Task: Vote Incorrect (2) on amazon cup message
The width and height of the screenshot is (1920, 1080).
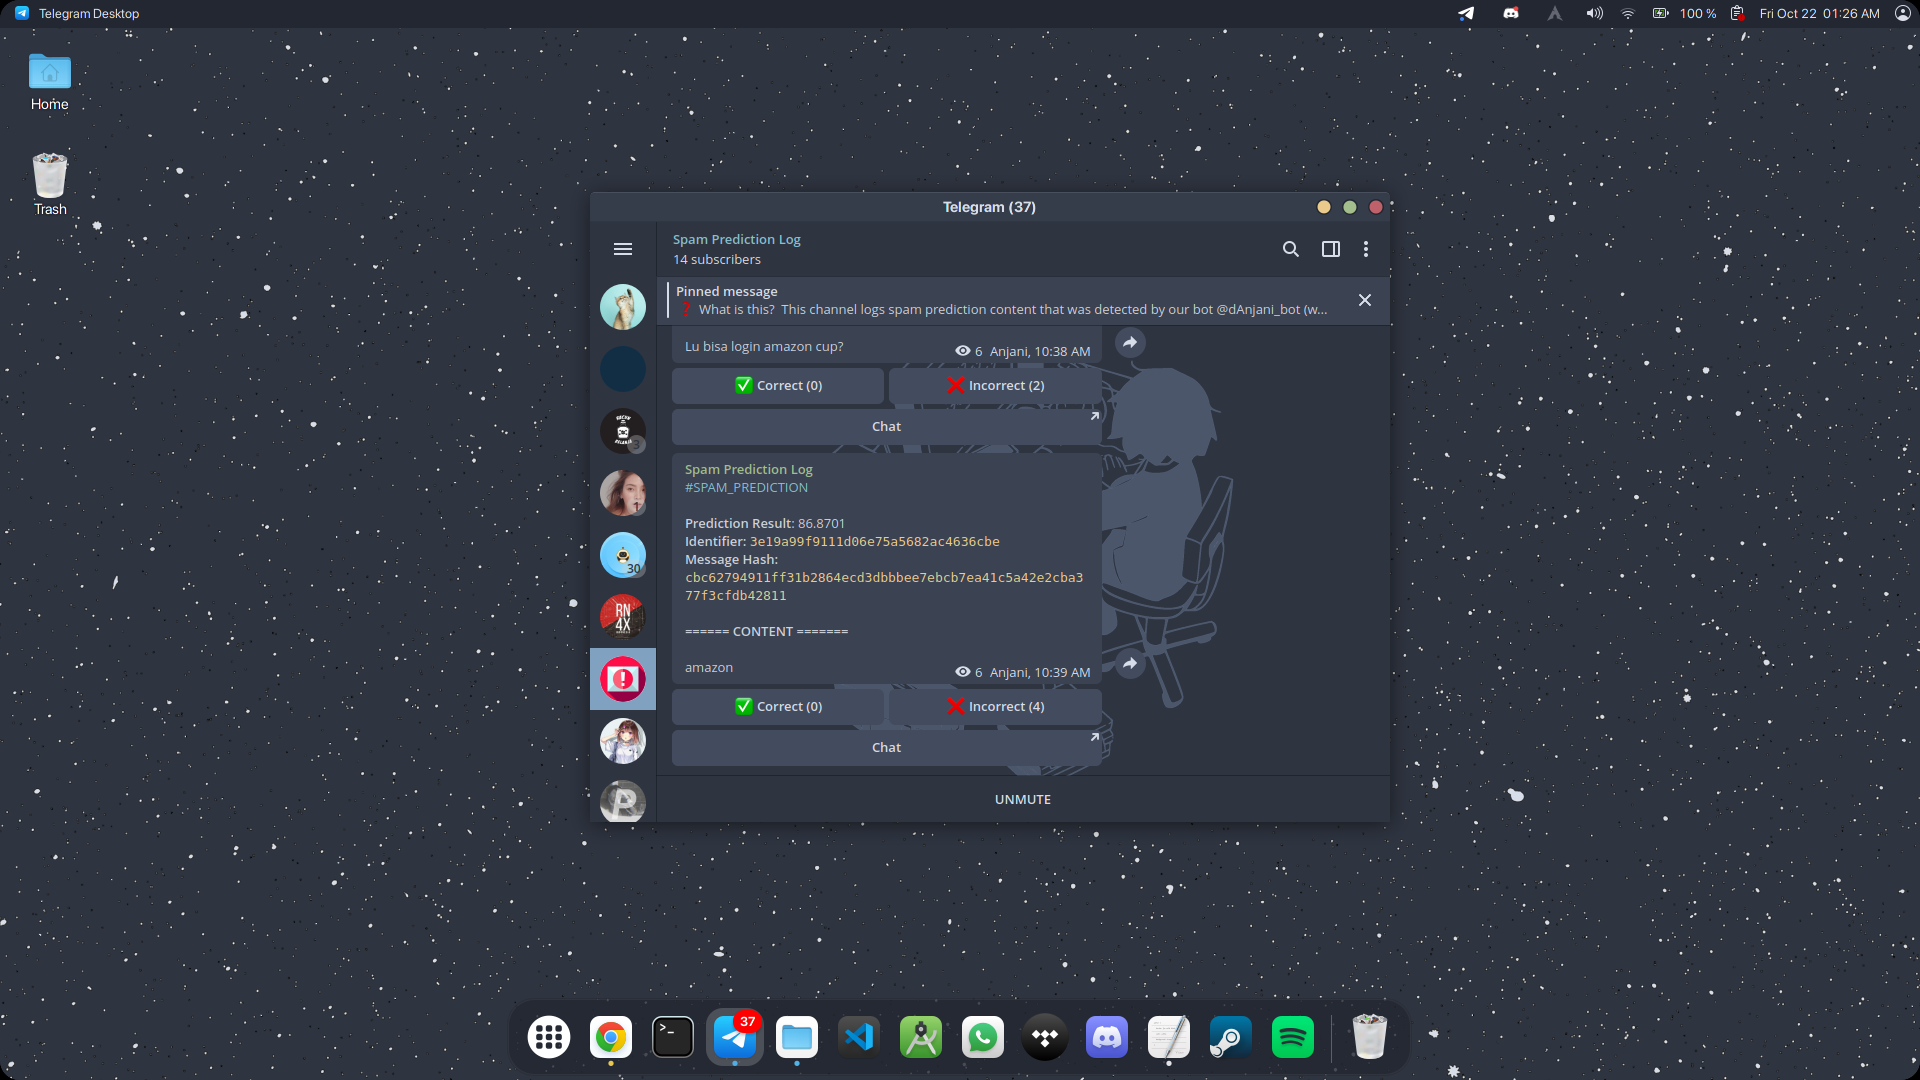Action: point(995,386)
